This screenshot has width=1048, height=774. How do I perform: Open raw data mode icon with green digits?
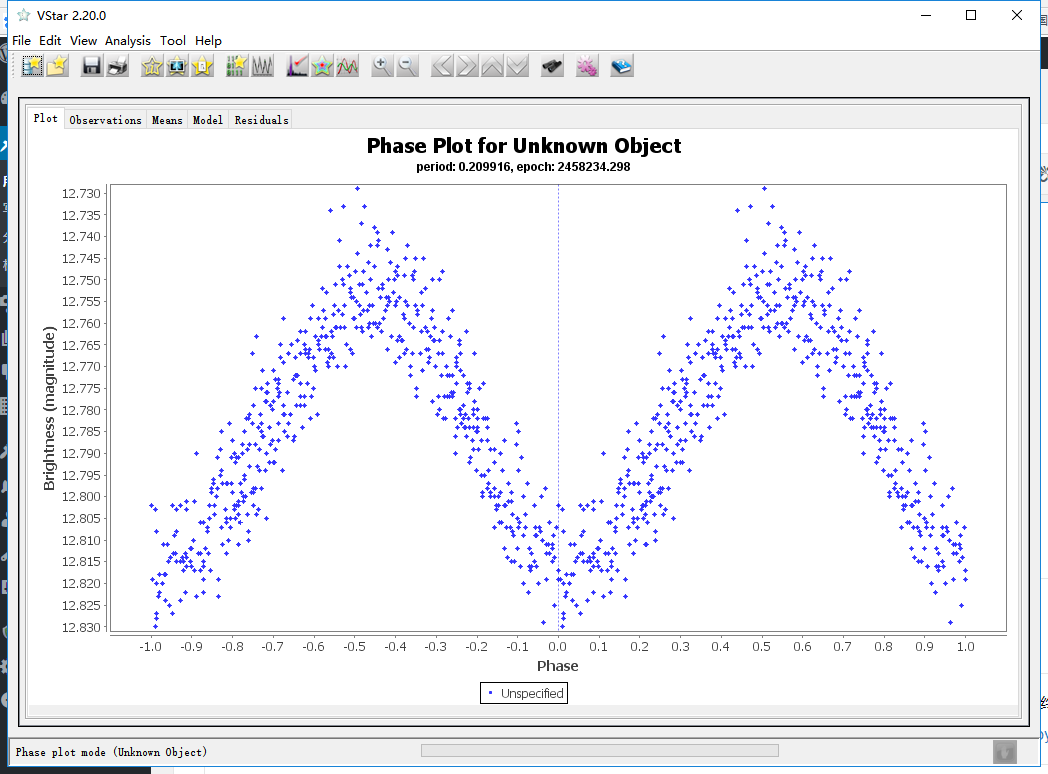(237, 66)
